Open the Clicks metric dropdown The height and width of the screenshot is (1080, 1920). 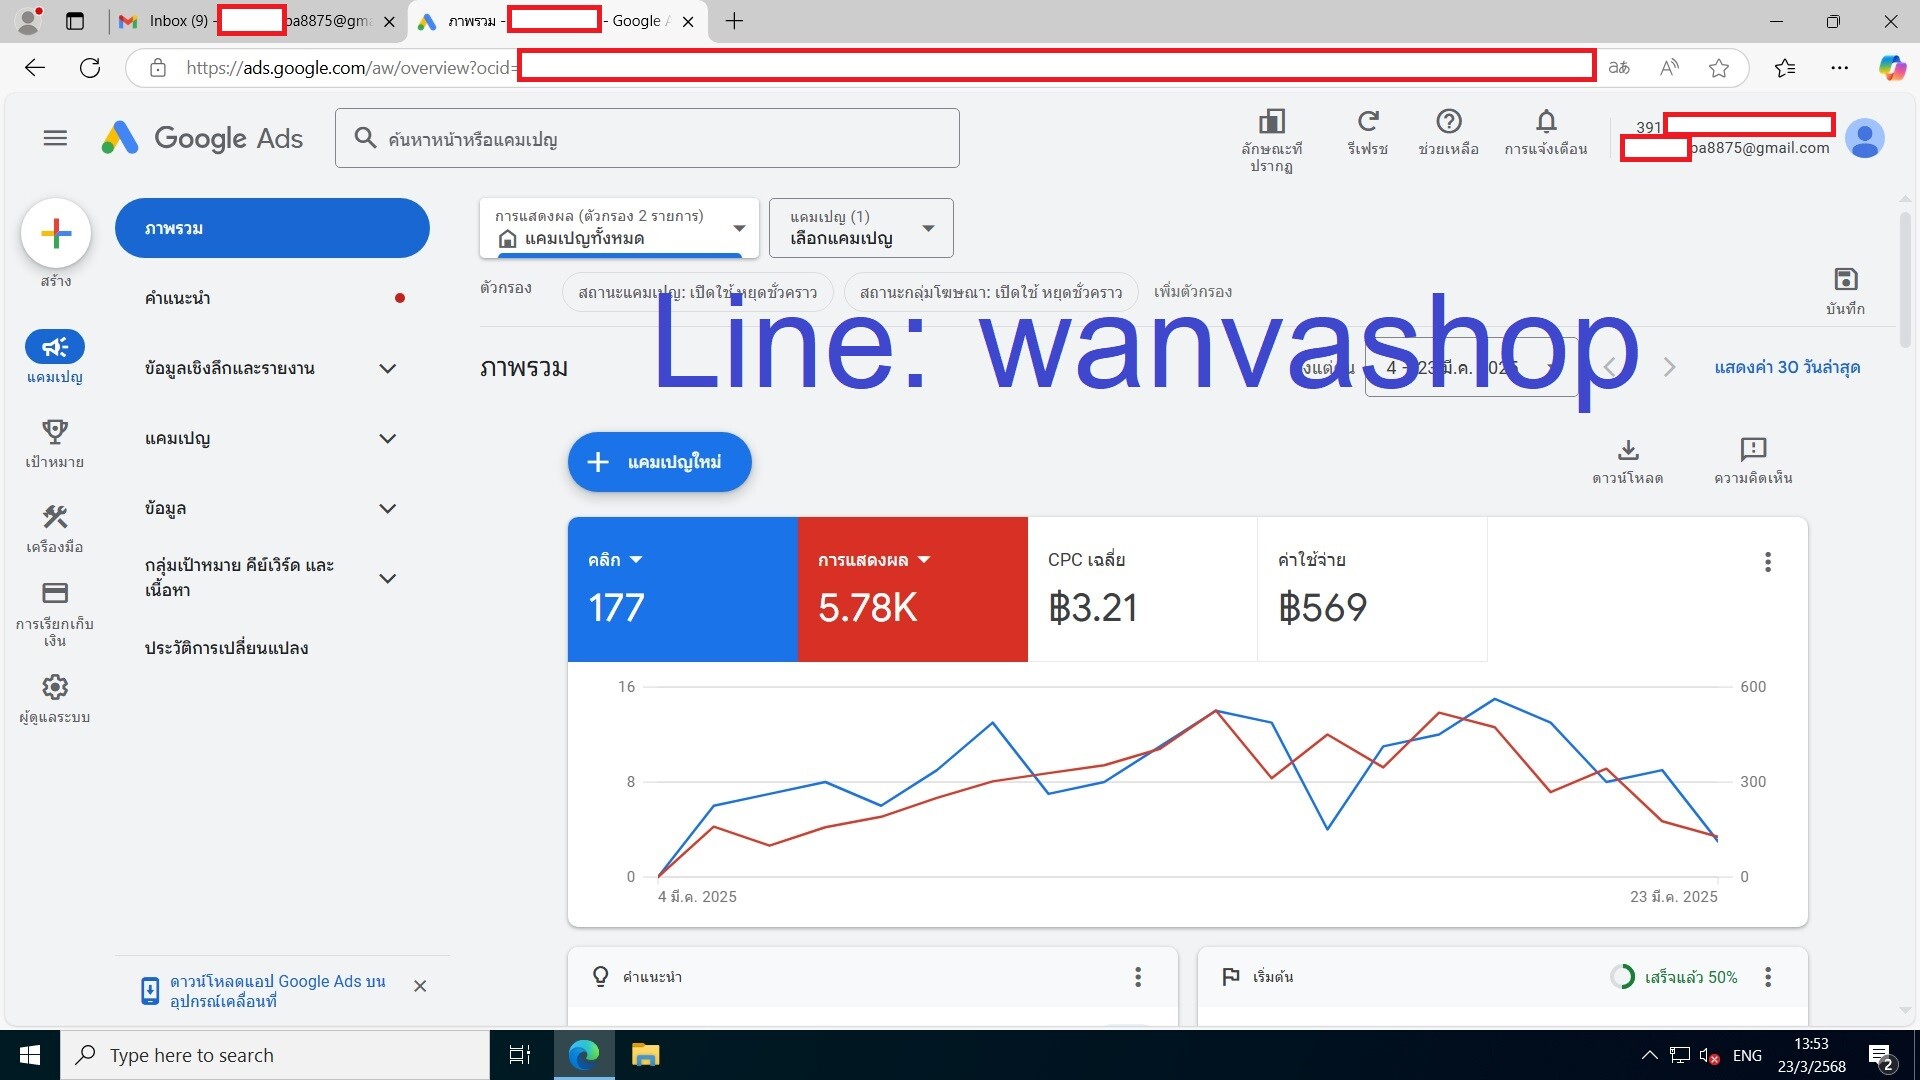click(x=615, y=560)
